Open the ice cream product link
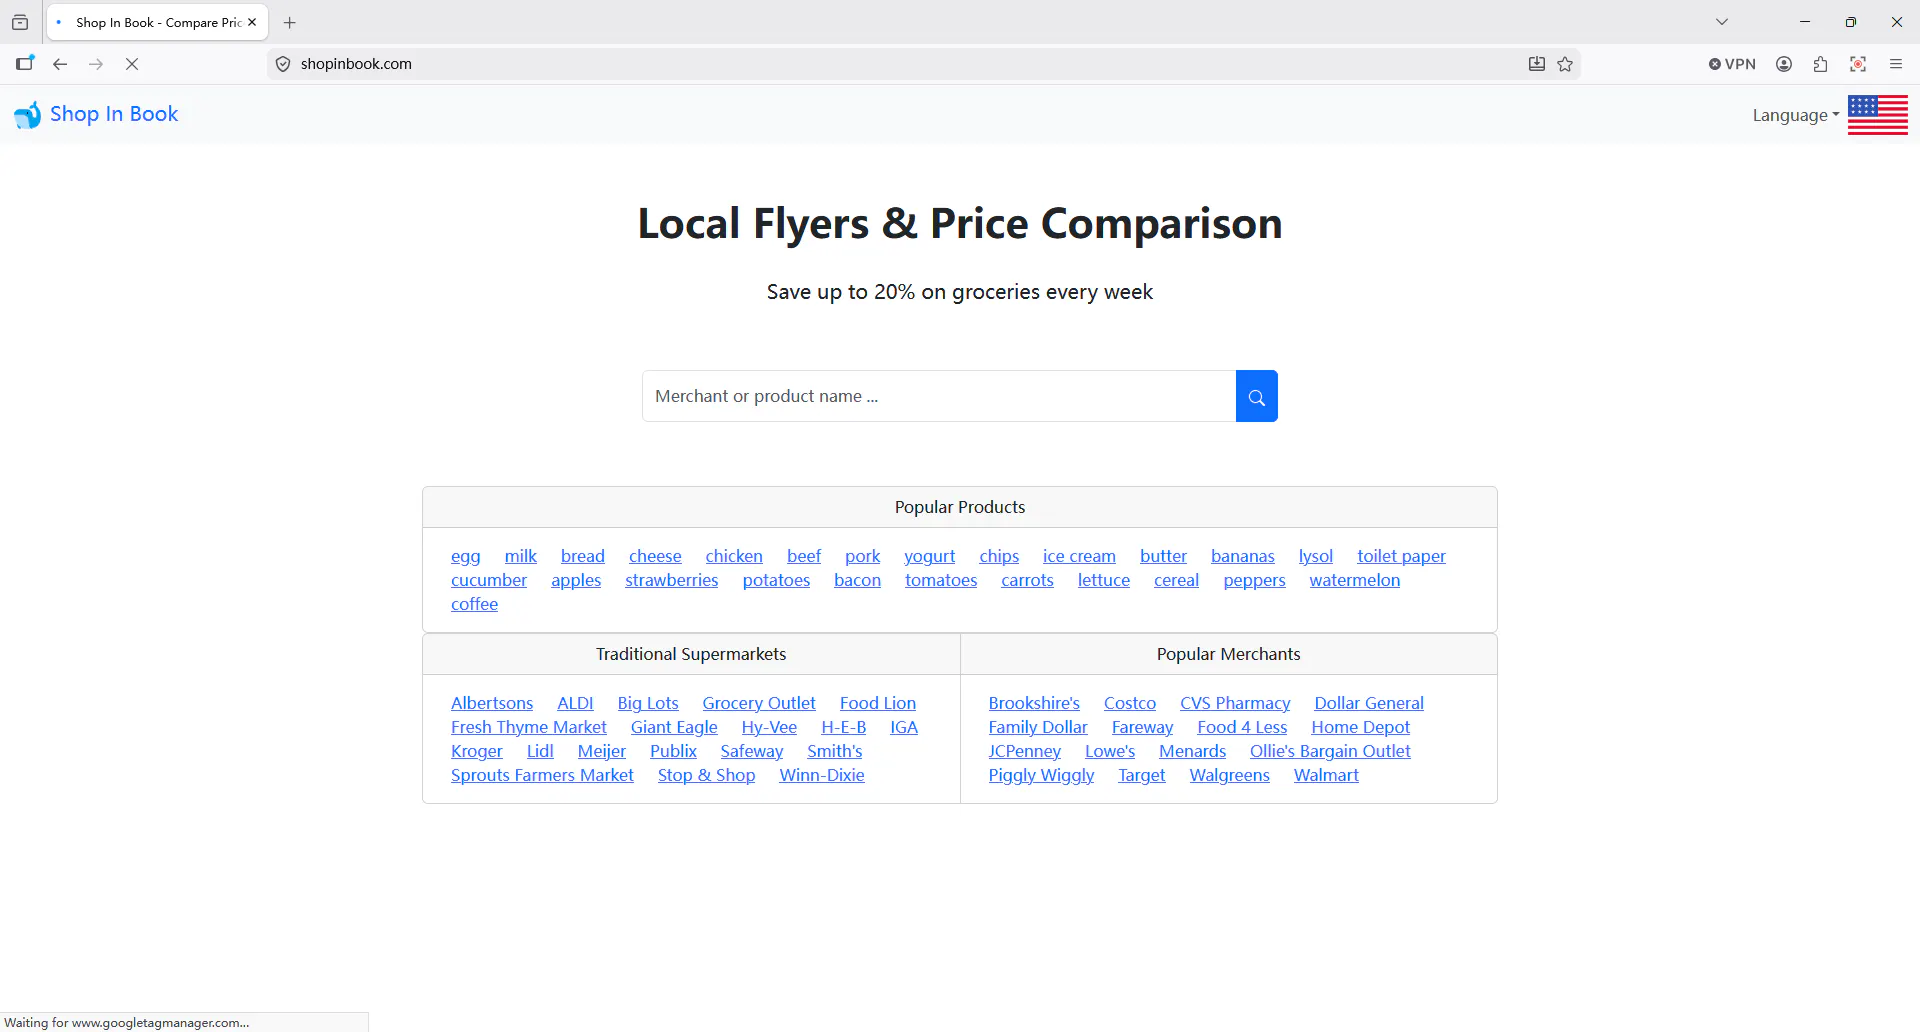This screenshot has width=1920, height=1032. 1079,556
